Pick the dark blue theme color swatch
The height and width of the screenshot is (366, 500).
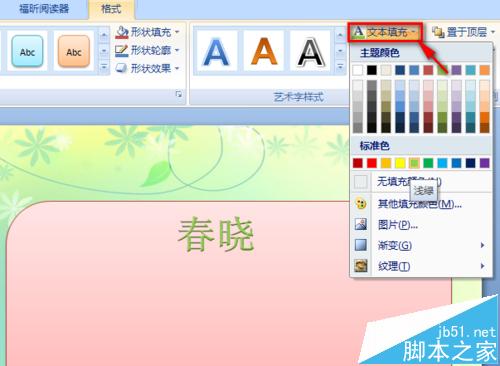[400, 70]
